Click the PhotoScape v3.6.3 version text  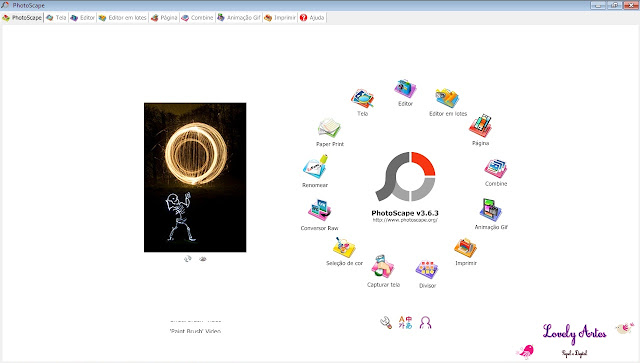pyautogui.click(x=405, y=213)
